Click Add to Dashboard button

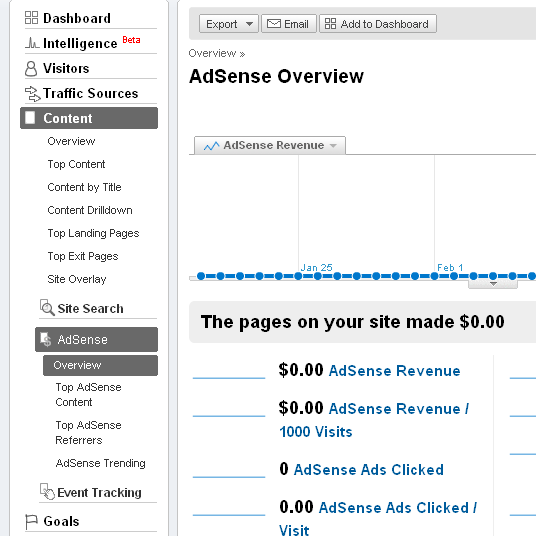click(378, 24)
